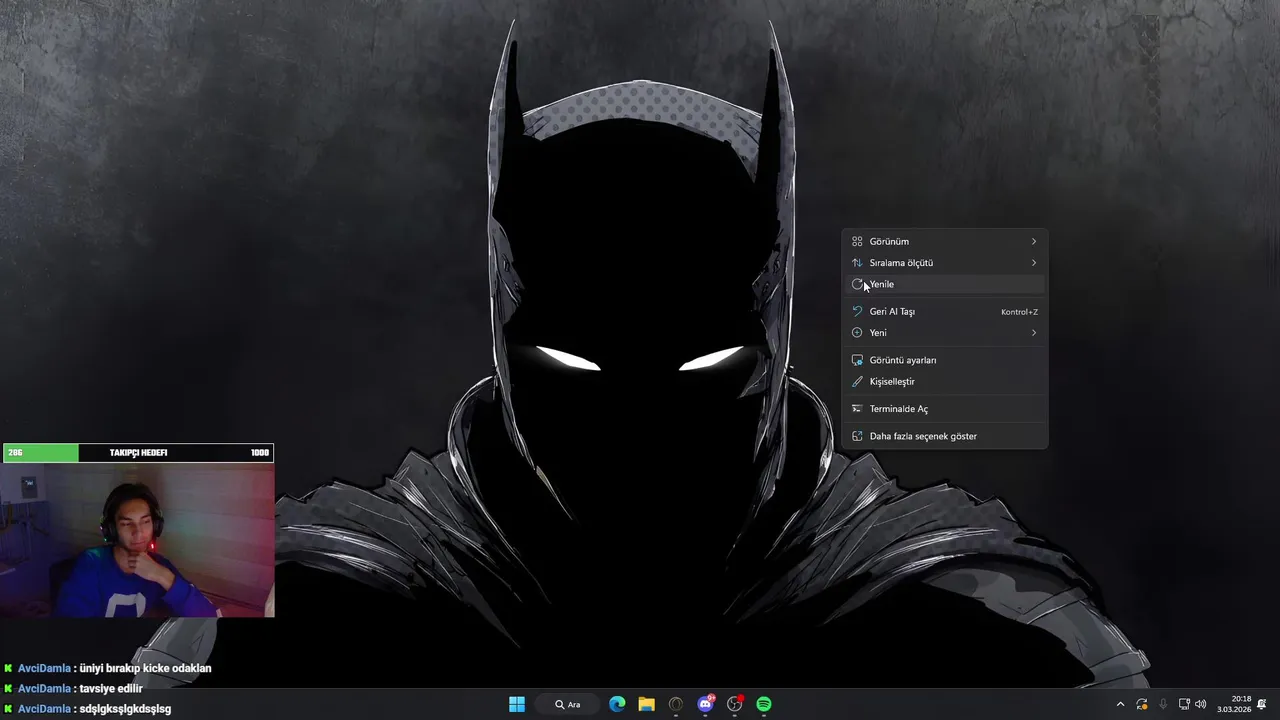Click the sync update tray icon

pyautogui.click(x=1142, y=704)
